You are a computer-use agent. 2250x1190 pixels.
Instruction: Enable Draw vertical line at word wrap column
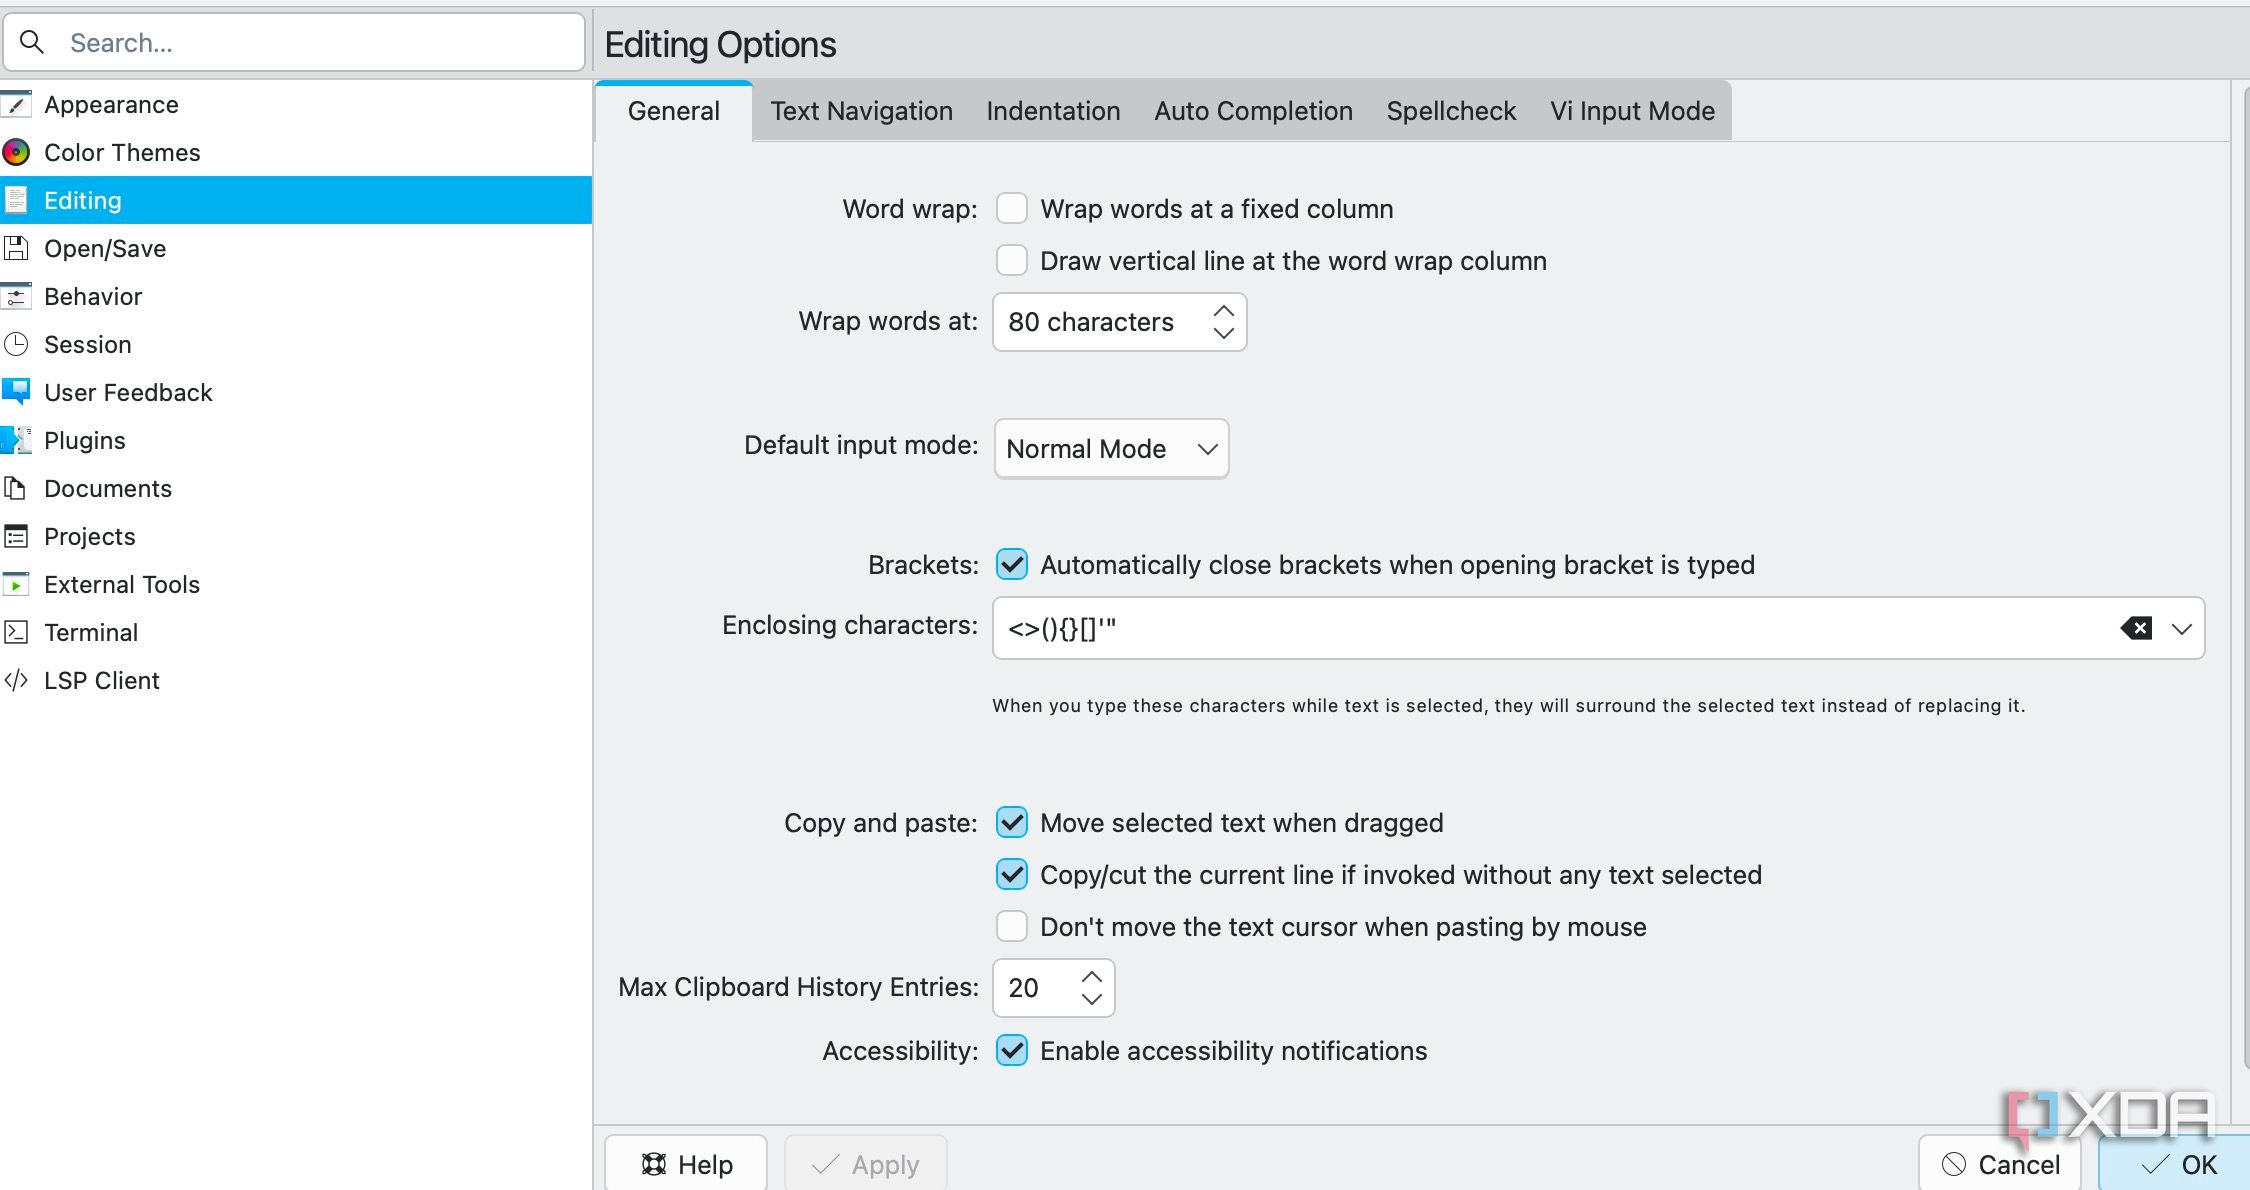click(1012, 260)
